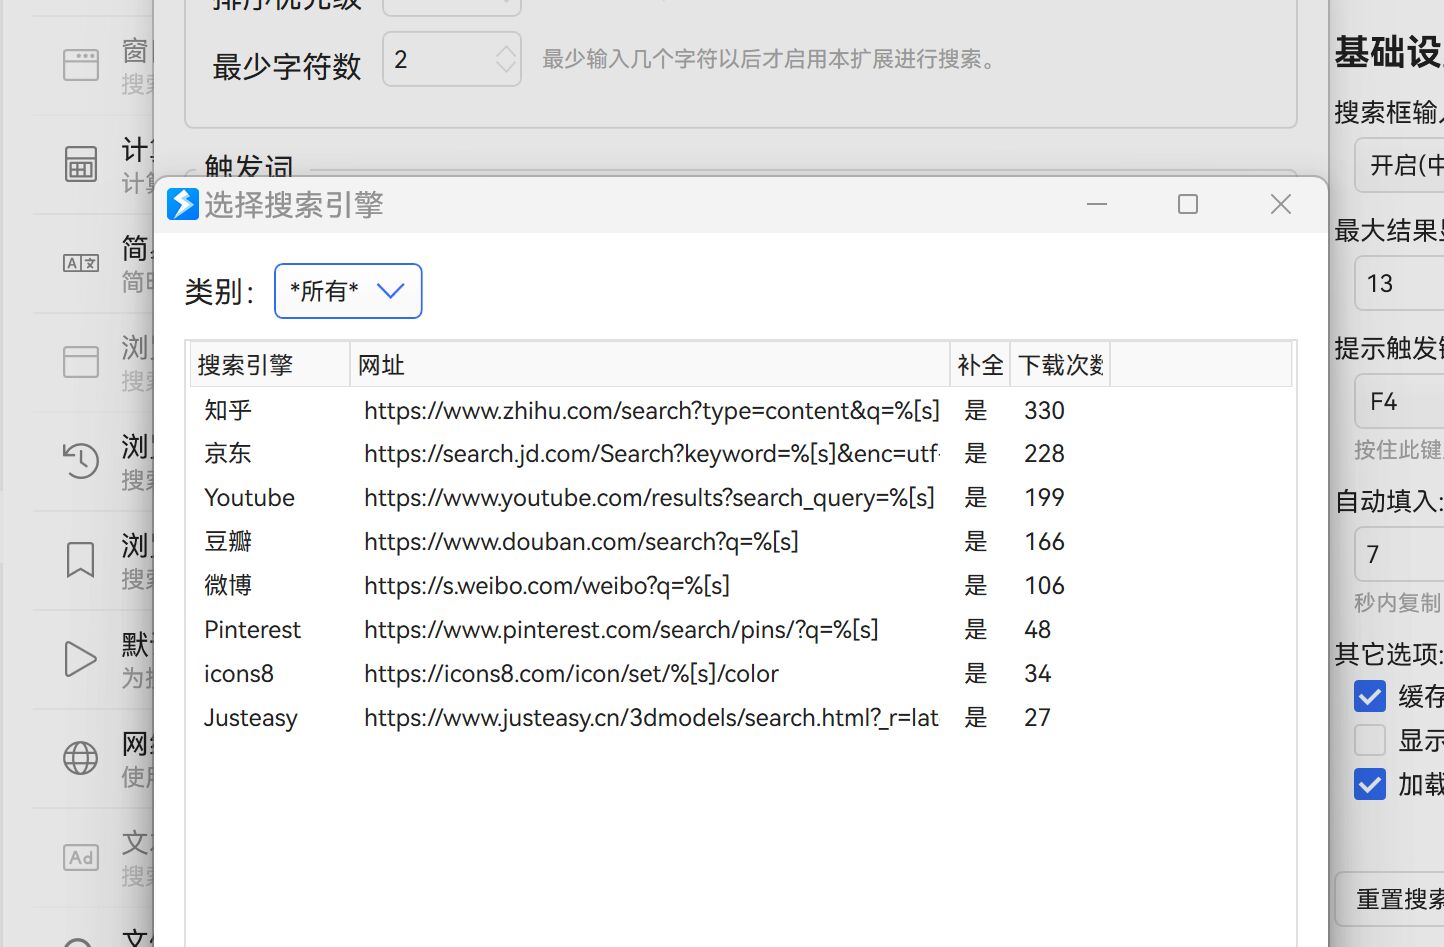
Task: Click the justeasy.cn URL cell
Action: coord(651,718)
